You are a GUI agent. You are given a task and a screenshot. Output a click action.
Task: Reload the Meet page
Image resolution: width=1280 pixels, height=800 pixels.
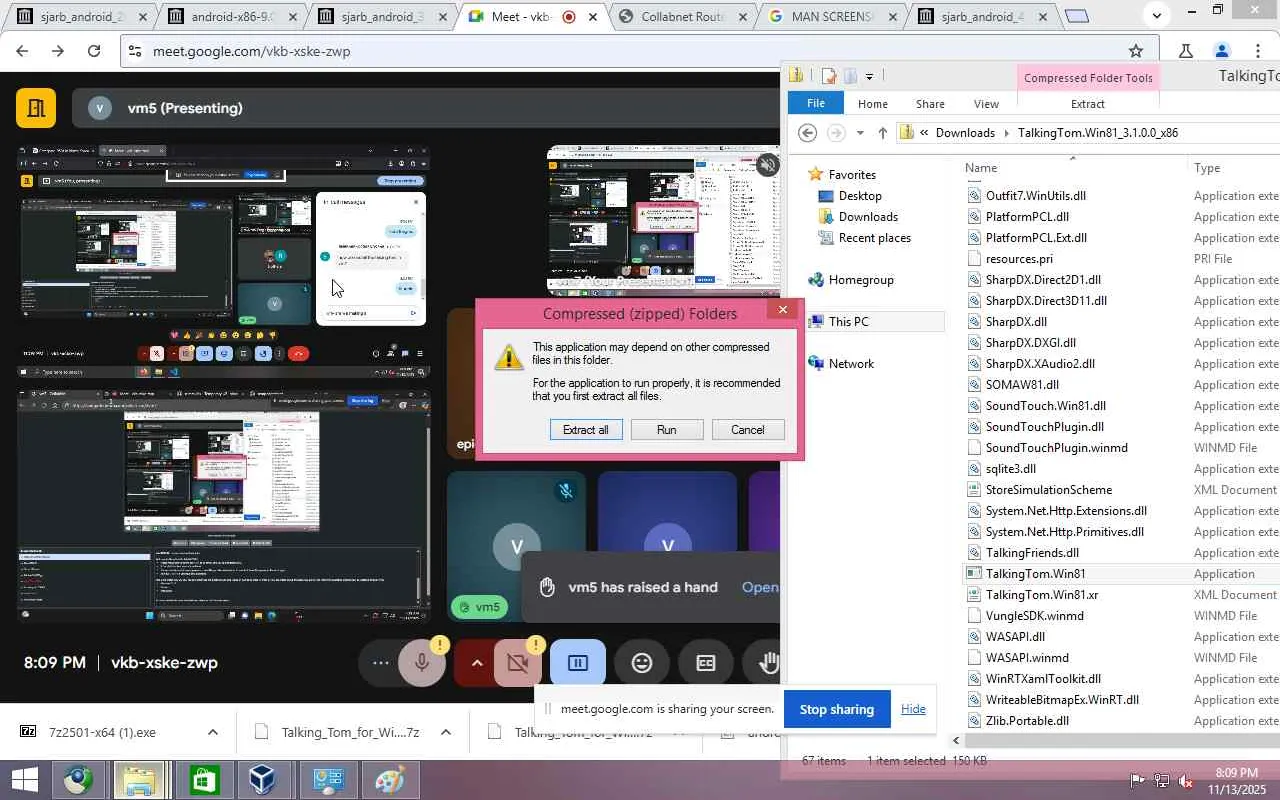tap(94, 51)
